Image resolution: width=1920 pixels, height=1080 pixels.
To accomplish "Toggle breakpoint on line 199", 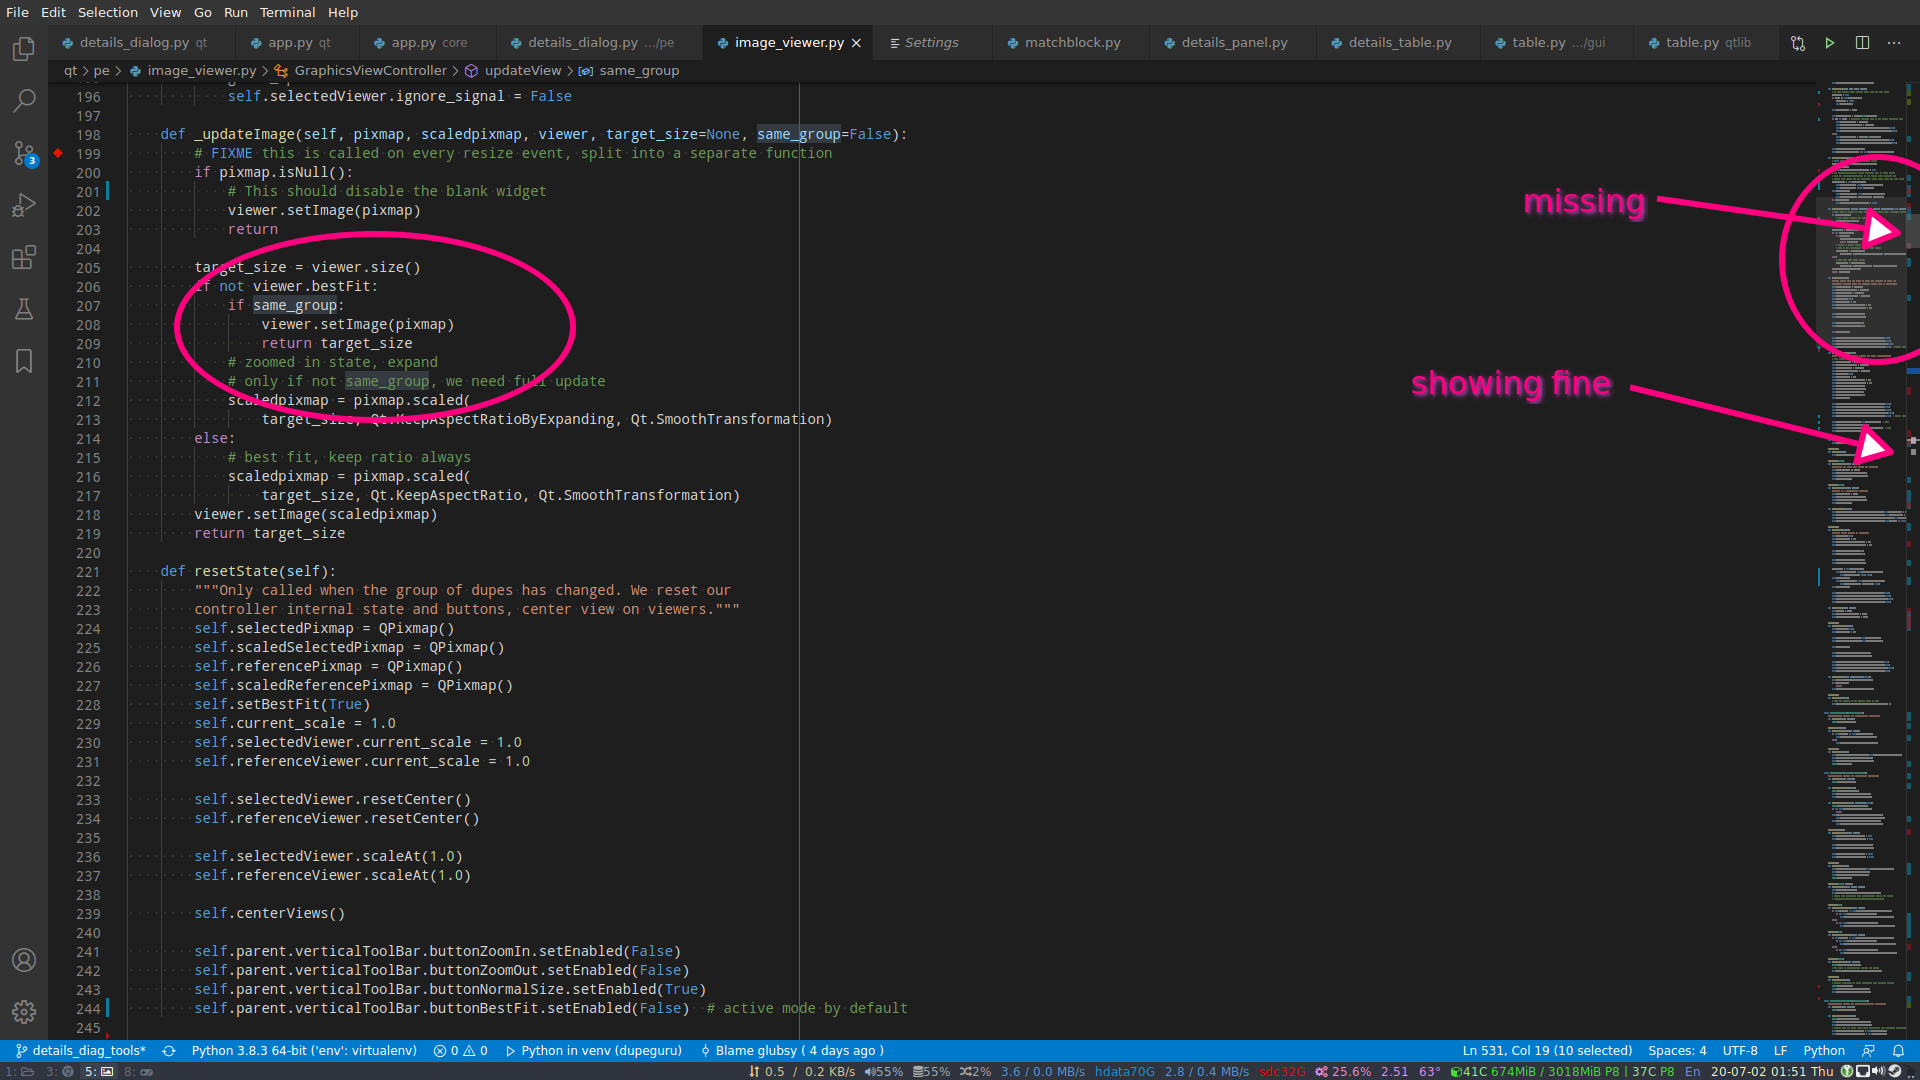I will pos(58,153).
